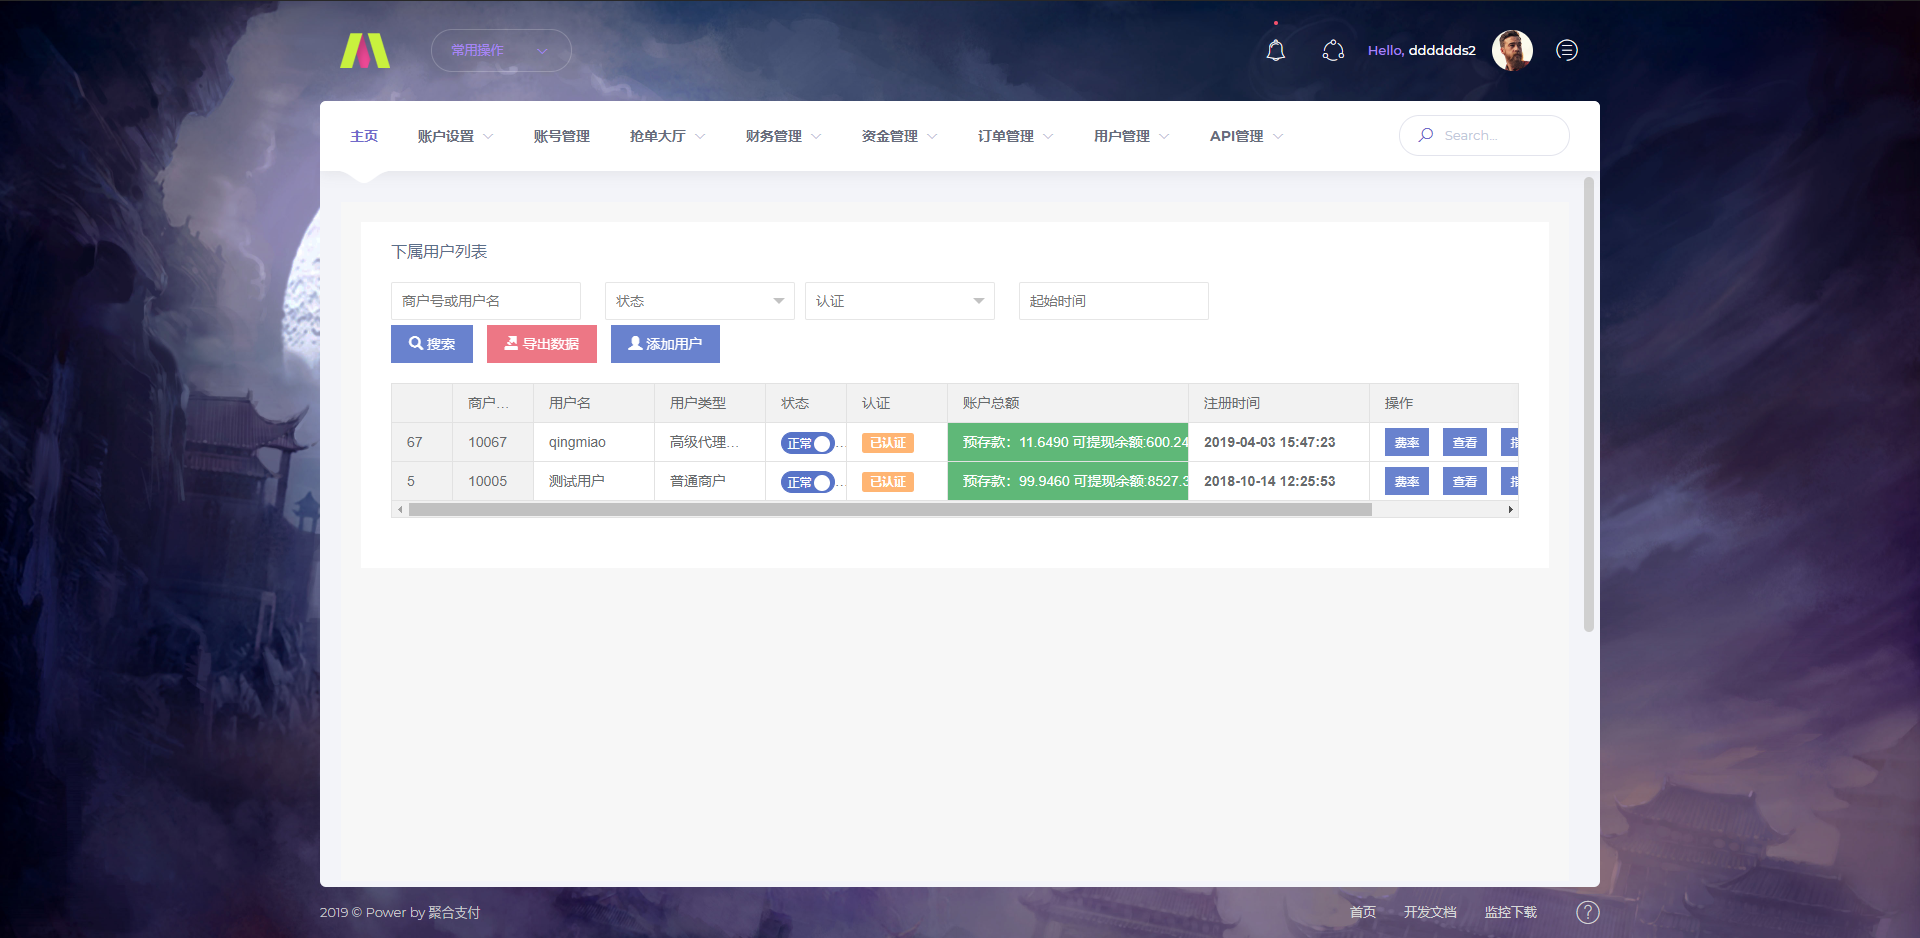Viewport: 1920px width, 938px height.
Task: Click the table scrollbar left arrow
Action: point(400,509)
